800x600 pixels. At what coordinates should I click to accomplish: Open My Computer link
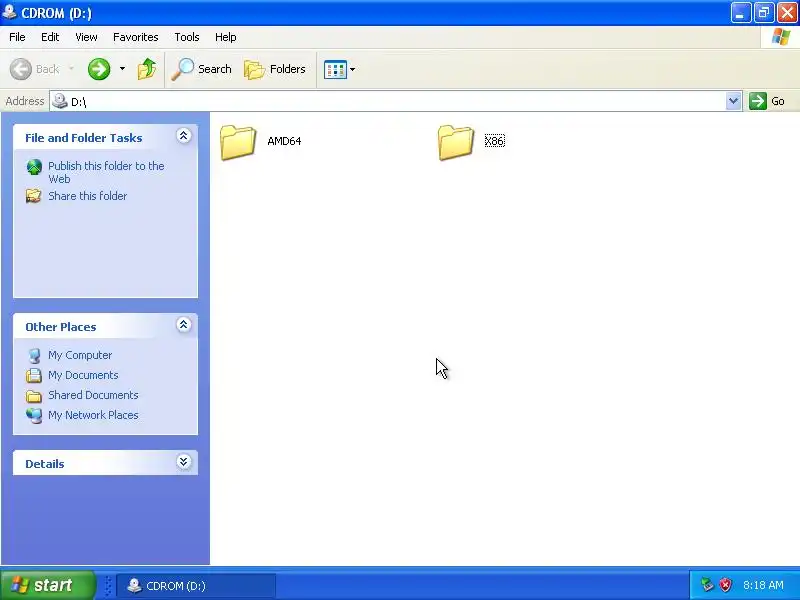[x=80, y=355]
